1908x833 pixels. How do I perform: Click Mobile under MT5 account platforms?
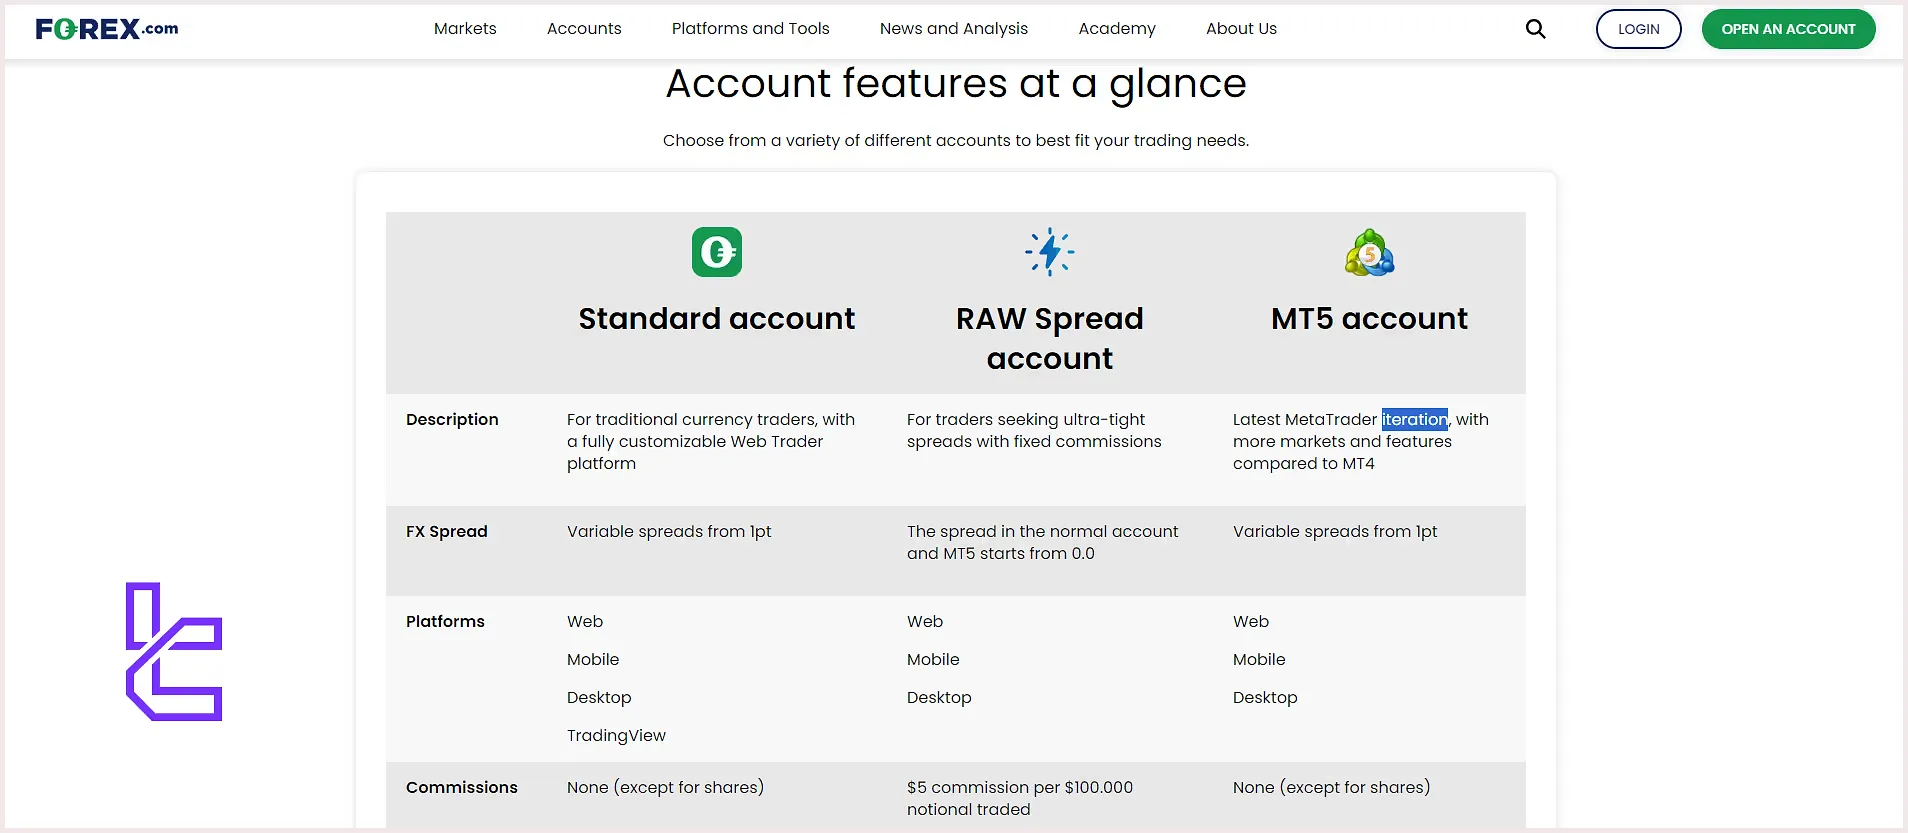coord(1259,660)
